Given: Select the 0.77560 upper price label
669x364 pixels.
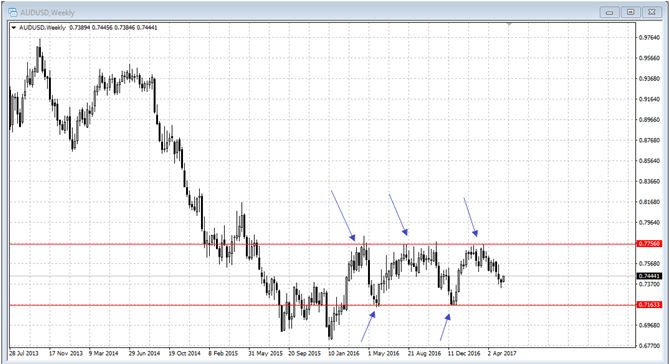Looking at the screenshot, I should click(649, 244).
